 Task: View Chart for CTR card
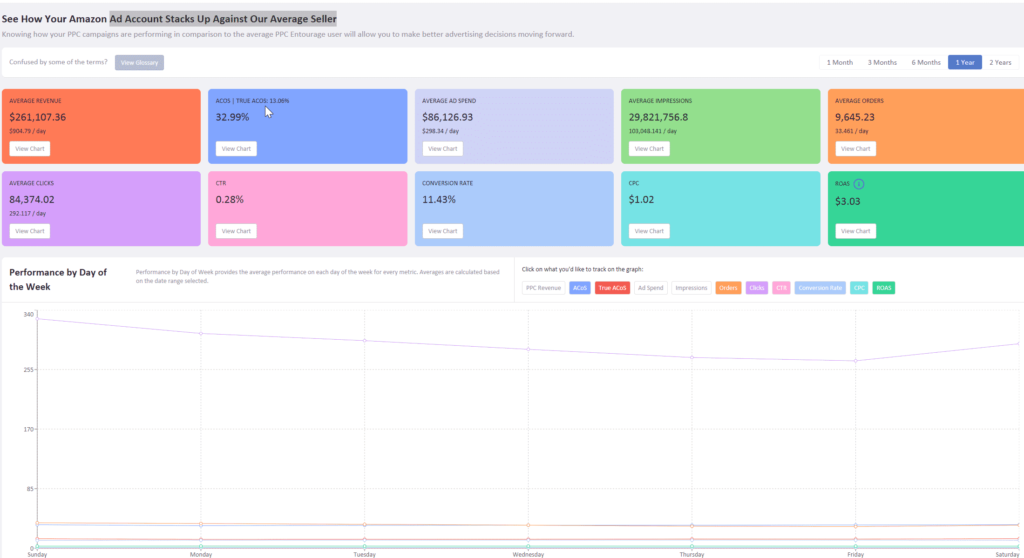click(x=236, y=231)
